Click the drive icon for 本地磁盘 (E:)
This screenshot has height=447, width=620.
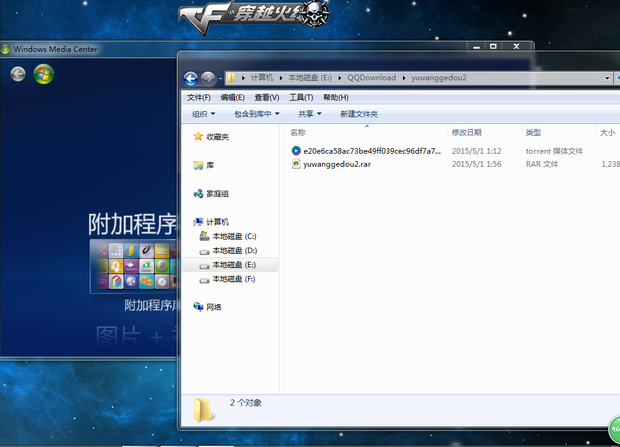pos(204,265)
